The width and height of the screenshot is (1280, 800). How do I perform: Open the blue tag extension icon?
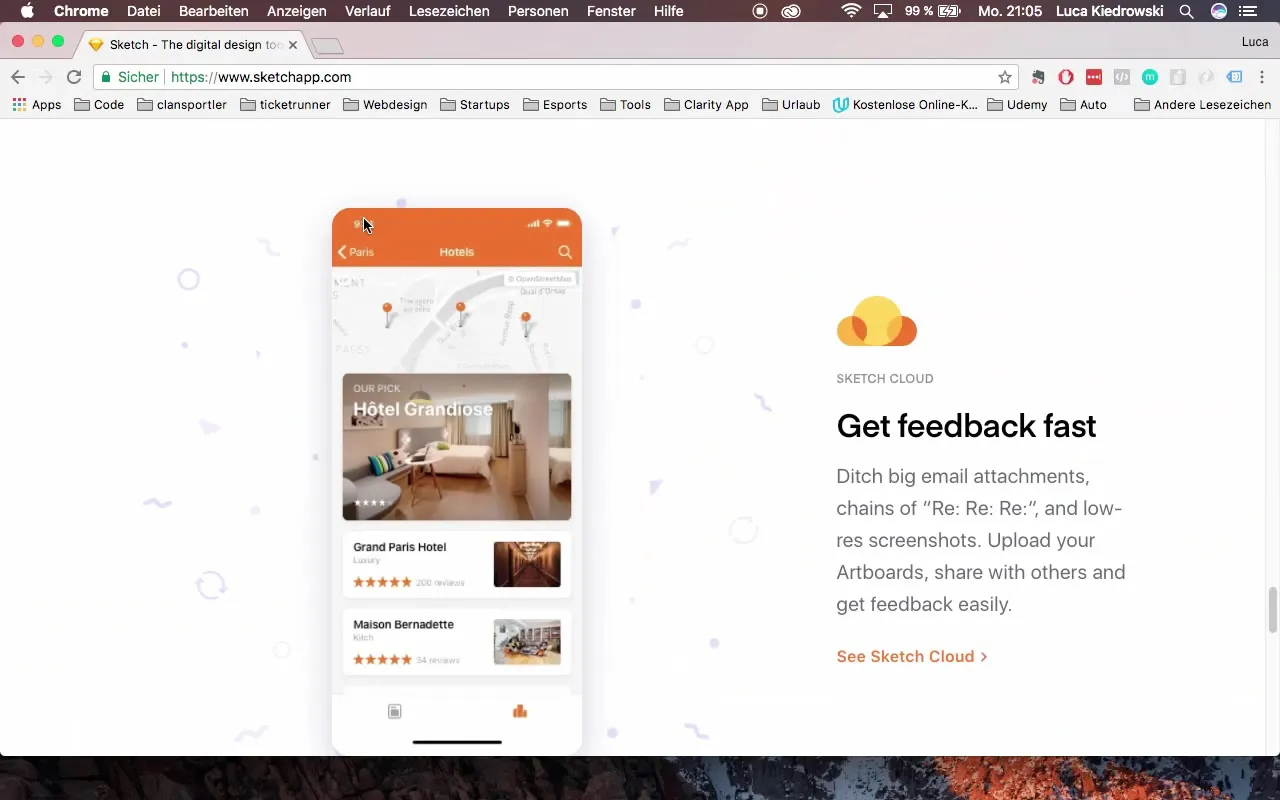pos(1235,77)
